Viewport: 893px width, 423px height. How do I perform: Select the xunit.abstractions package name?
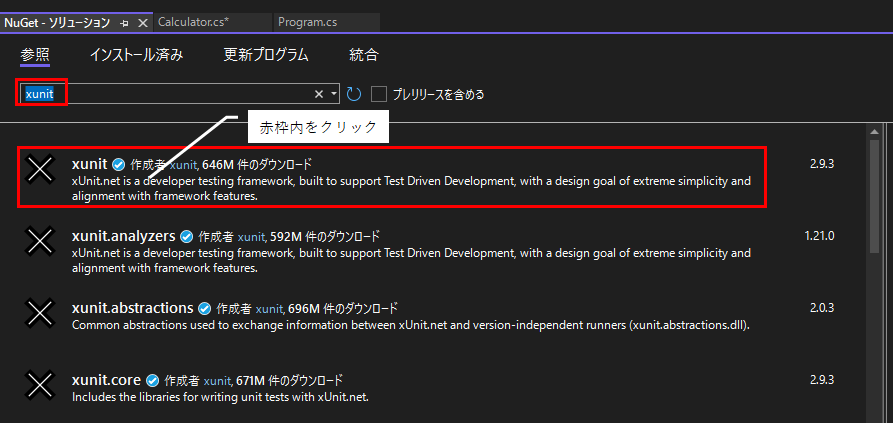133,308
